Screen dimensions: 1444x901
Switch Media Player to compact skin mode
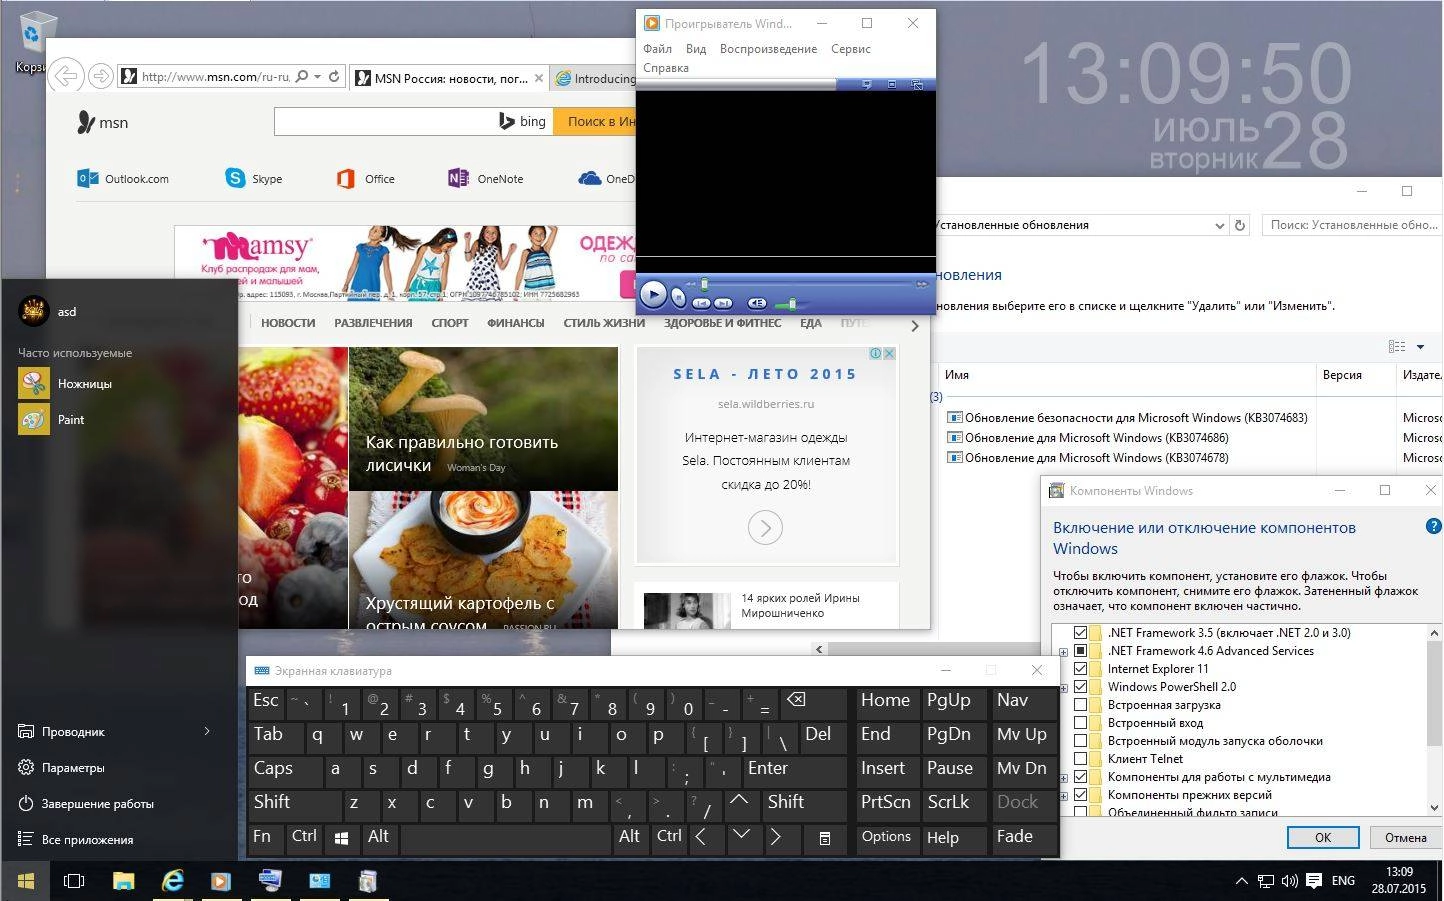pos(917,85)
